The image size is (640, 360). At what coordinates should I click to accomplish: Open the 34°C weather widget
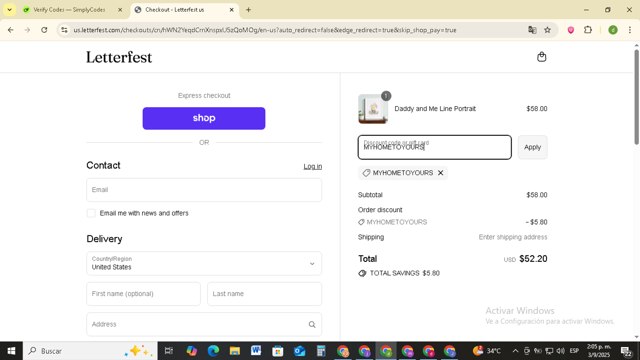tap(487, 351)
